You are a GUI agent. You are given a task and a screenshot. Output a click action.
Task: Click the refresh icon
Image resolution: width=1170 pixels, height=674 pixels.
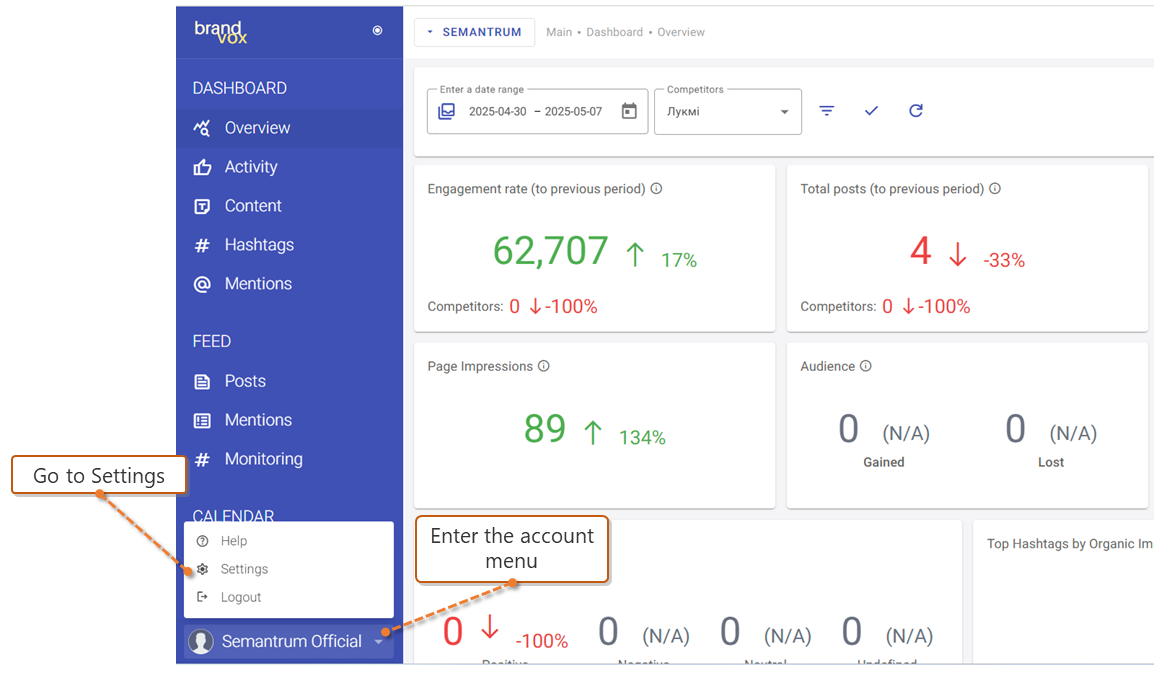pyautogui.click(x=916, y=110)
